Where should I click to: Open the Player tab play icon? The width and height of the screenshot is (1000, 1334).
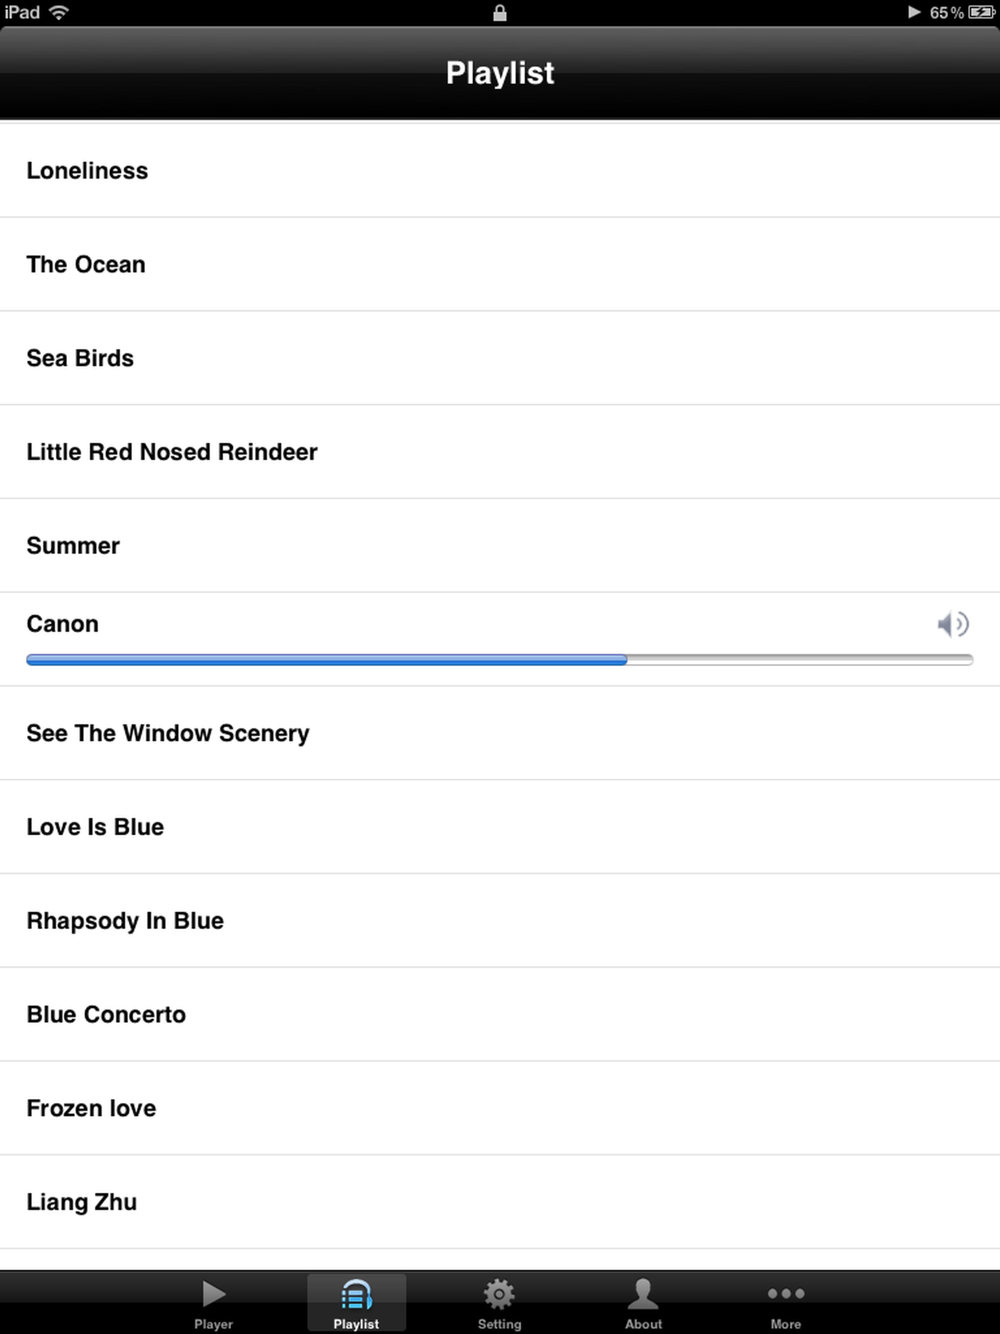[213, 1294]
